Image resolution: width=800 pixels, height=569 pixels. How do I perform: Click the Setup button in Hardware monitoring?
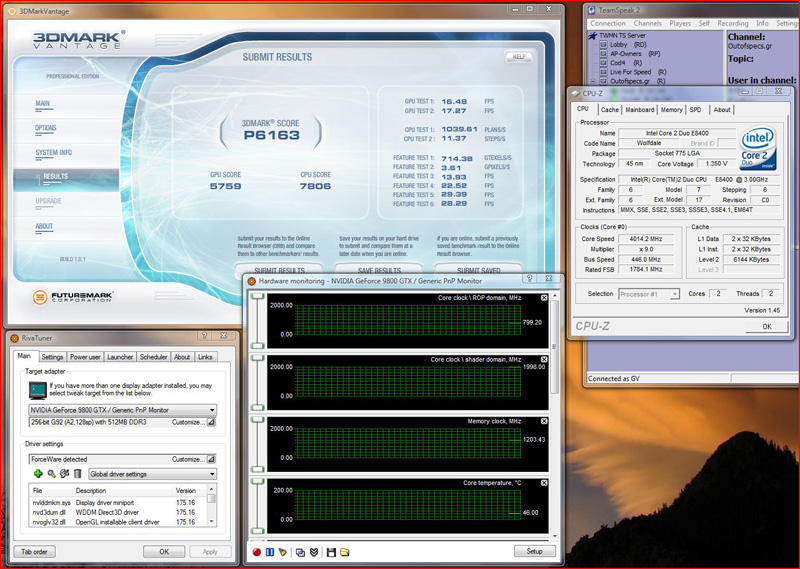[534, 551]
